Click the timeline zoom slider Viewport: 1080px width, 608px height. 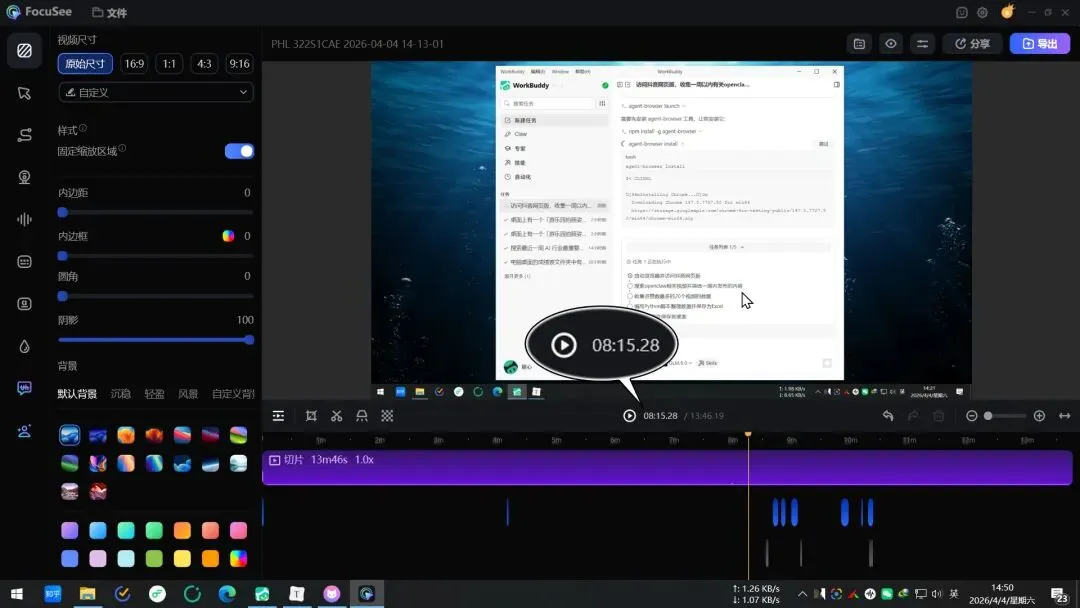1005,416
